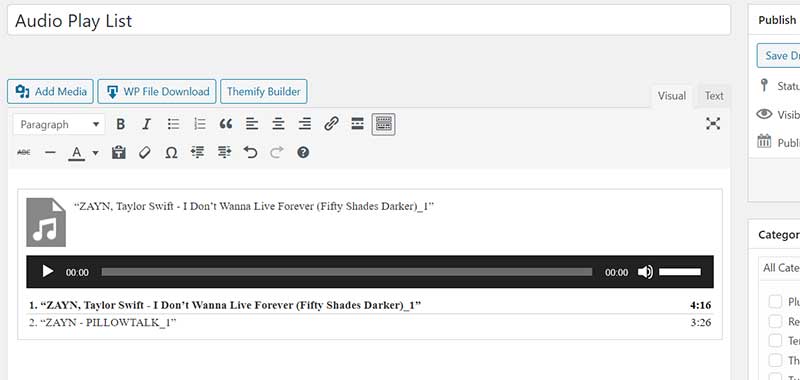Toggle italic formatting

147,124
